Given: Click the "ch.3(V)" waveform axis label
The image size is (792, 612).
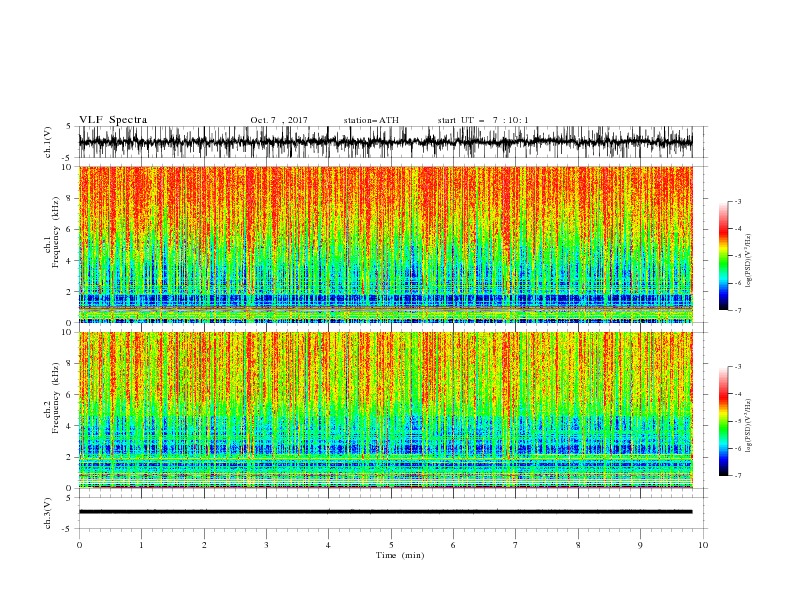Looking at the screenshot, I should [x=48, y=513].
